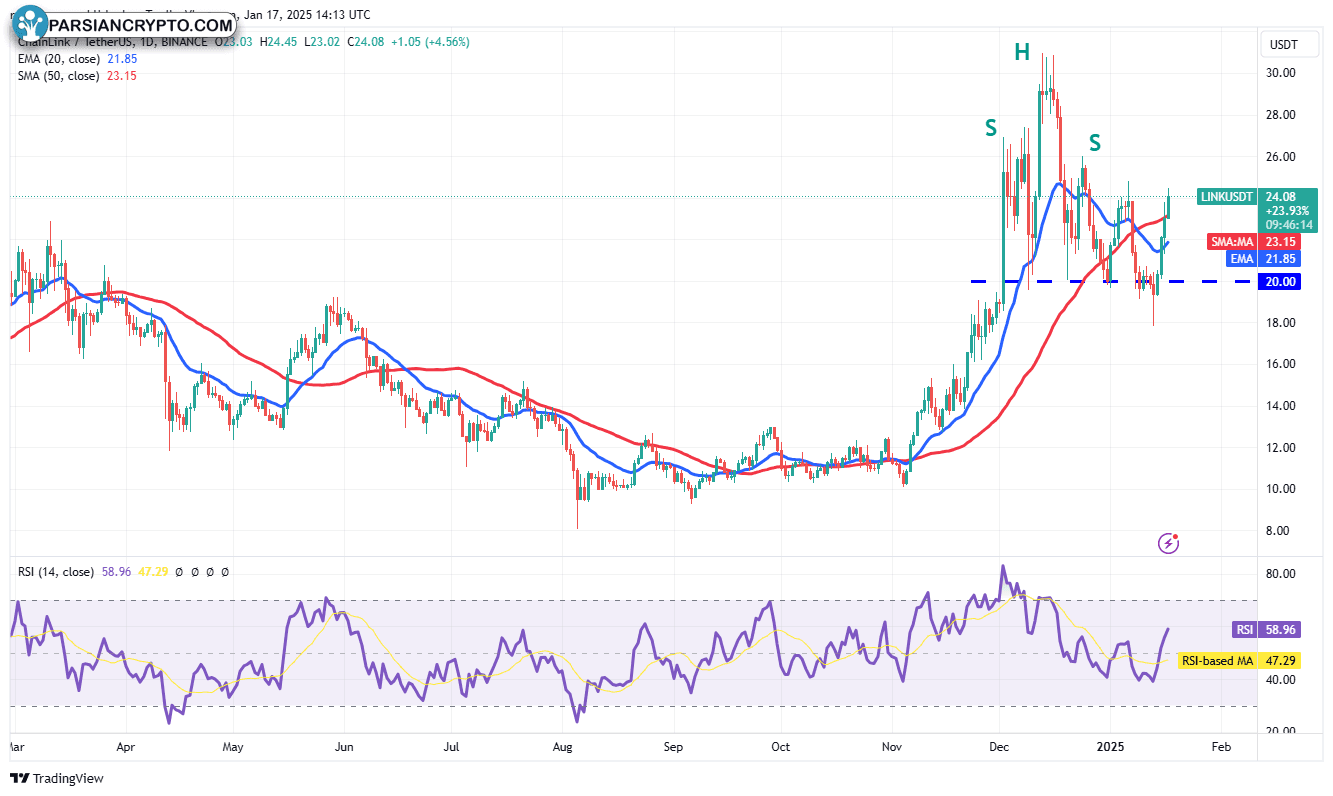Click the 18.00 price axis value

1281,322
